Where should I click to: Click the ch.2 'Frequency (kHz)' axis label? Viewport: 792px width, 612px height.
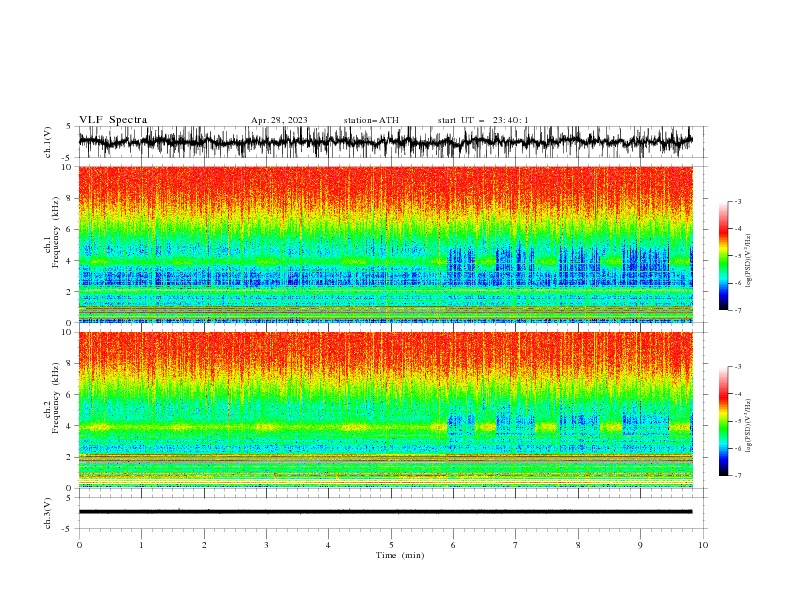(x=56, y=398)
